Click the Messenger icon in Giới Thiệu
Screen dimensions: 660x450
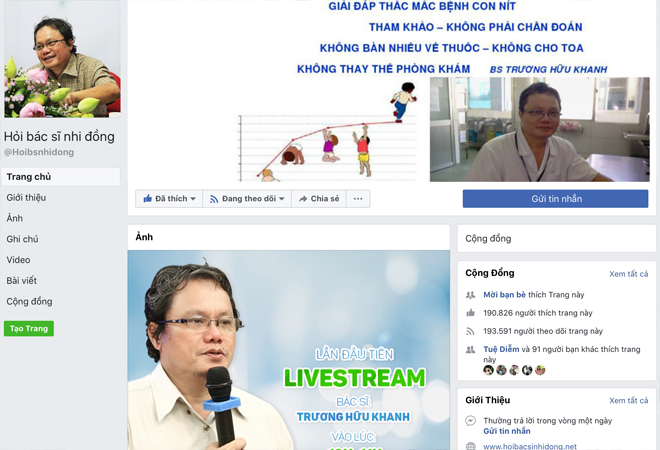[471, 421]
